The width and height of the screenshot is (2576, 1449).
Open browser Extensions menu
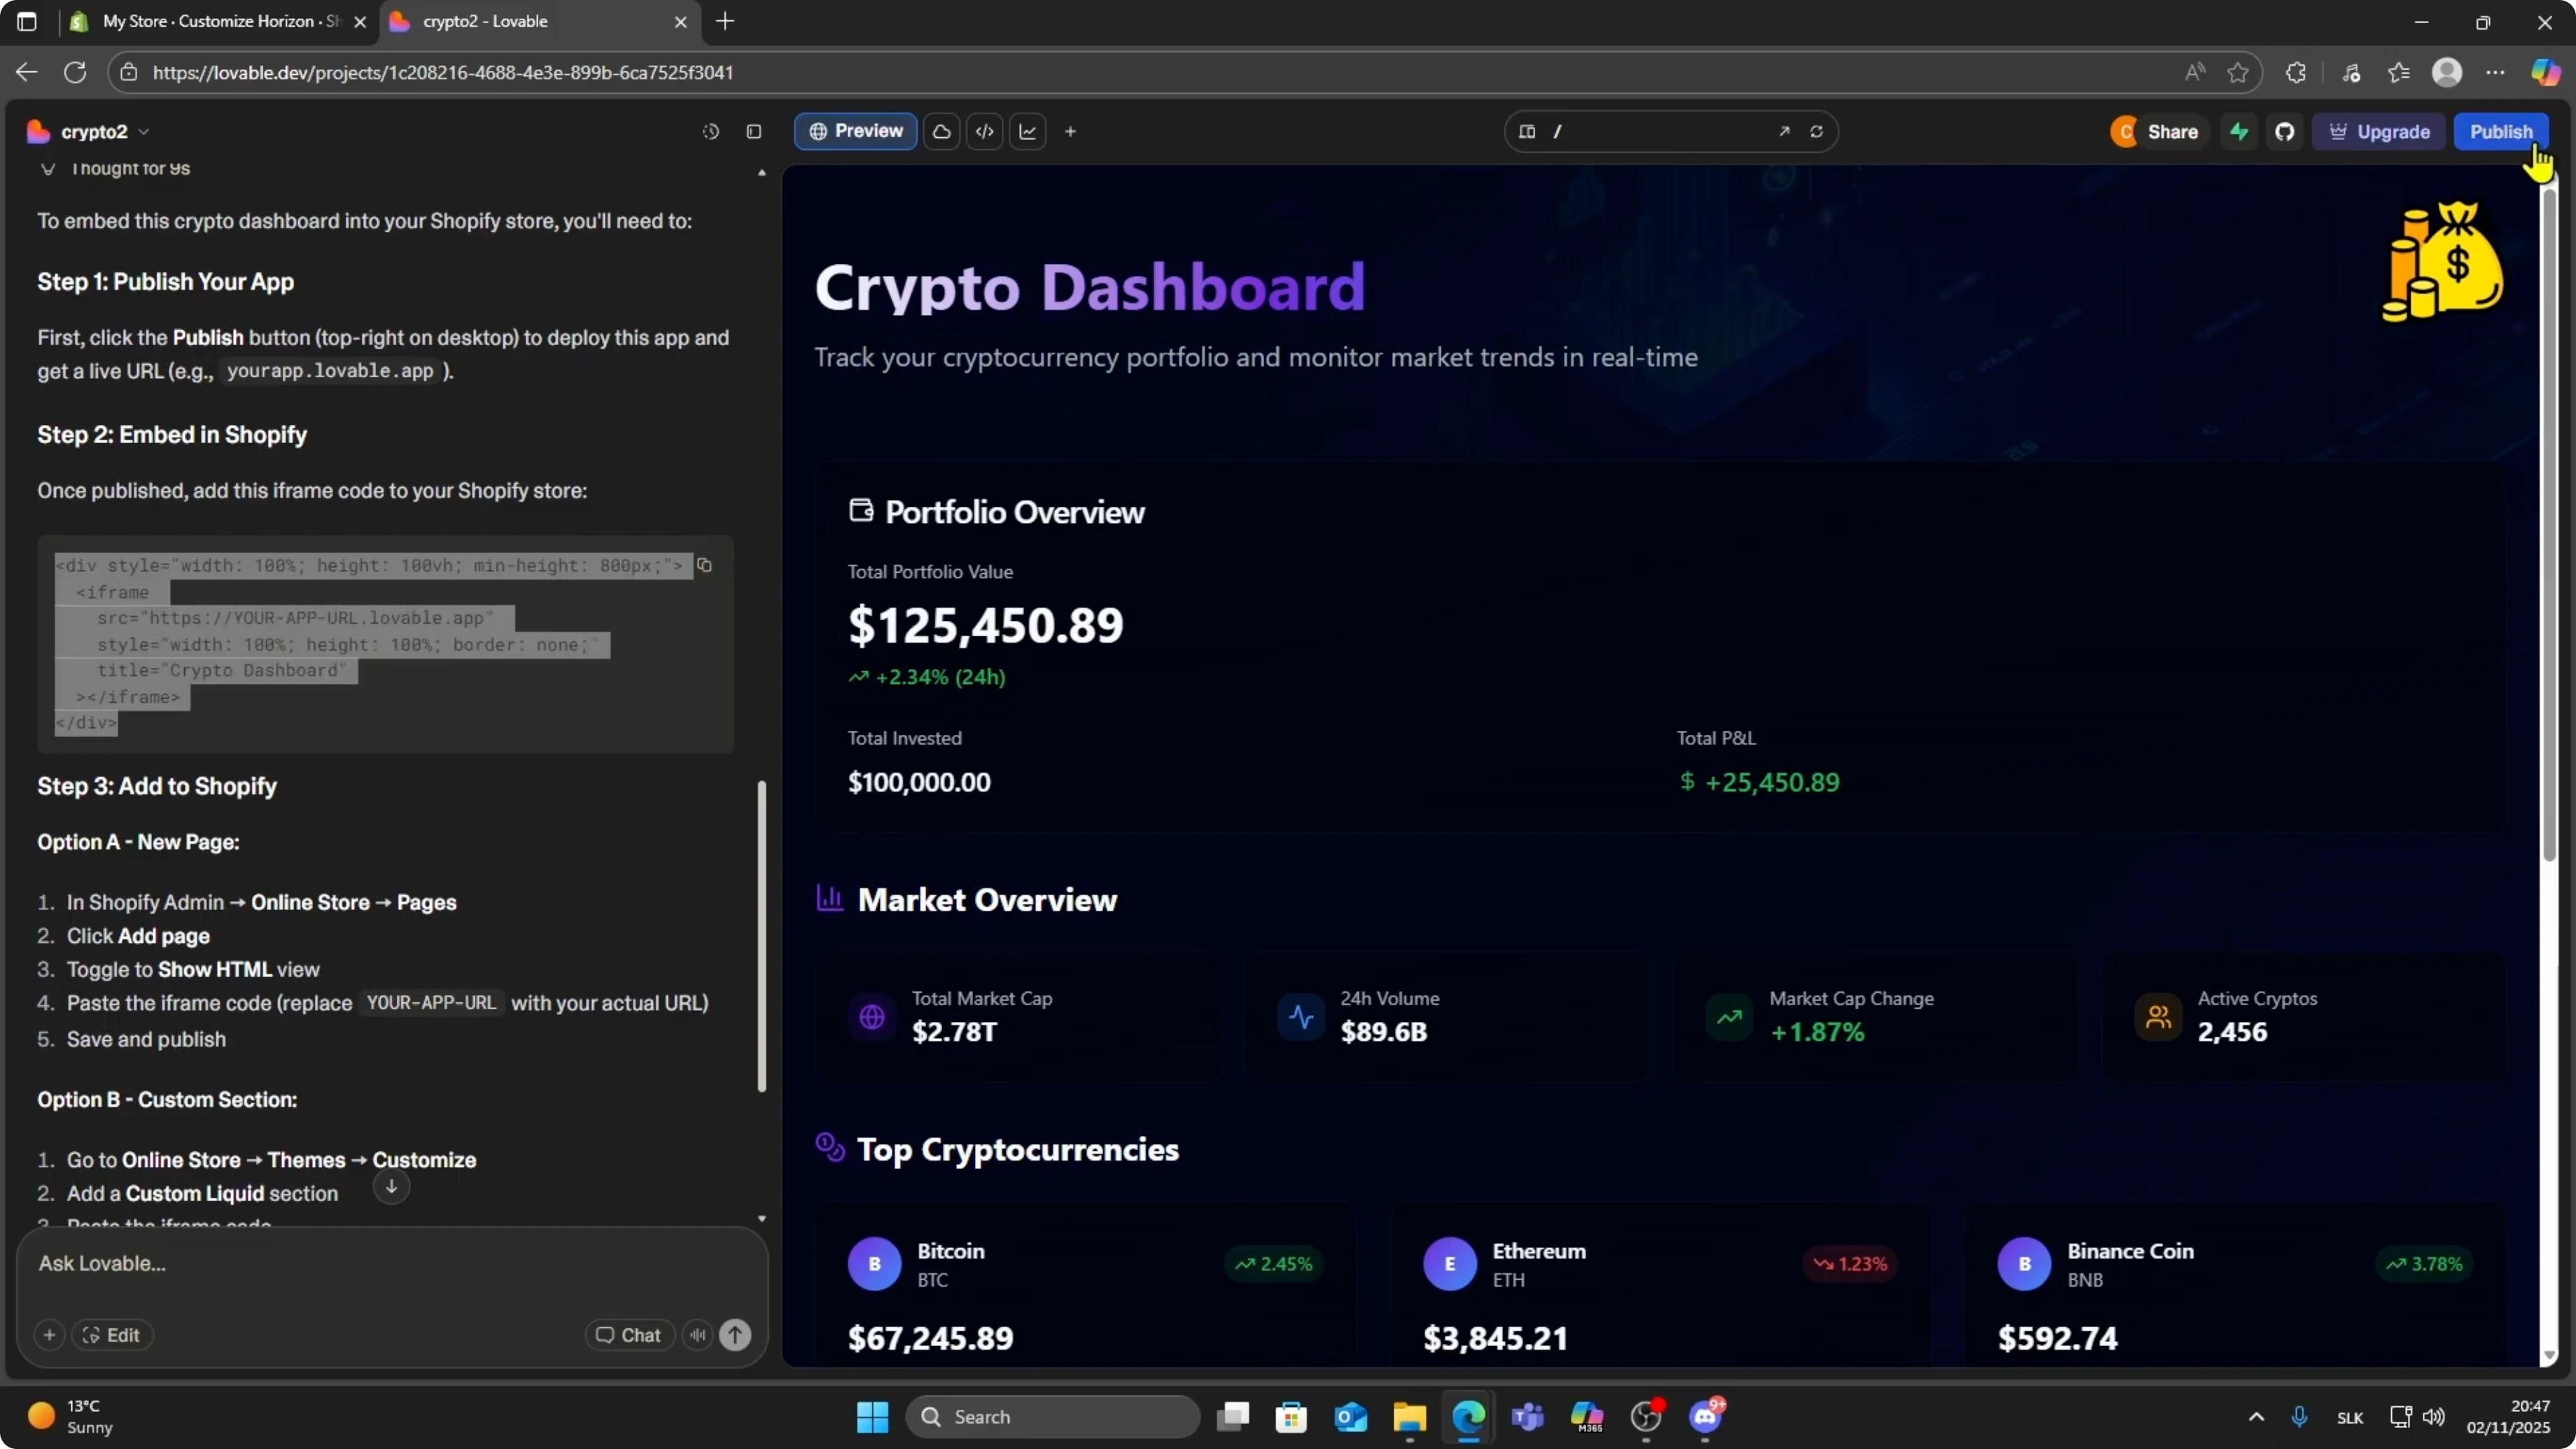click(2296, 72)
